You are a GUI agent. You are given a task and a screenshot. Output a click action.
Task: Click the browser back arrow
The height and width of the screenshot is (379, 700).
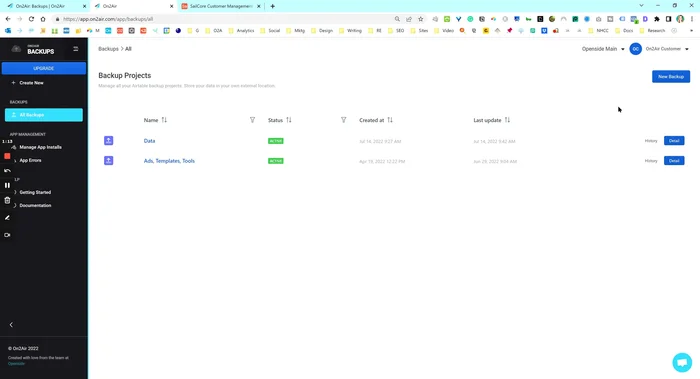[8, 19]
